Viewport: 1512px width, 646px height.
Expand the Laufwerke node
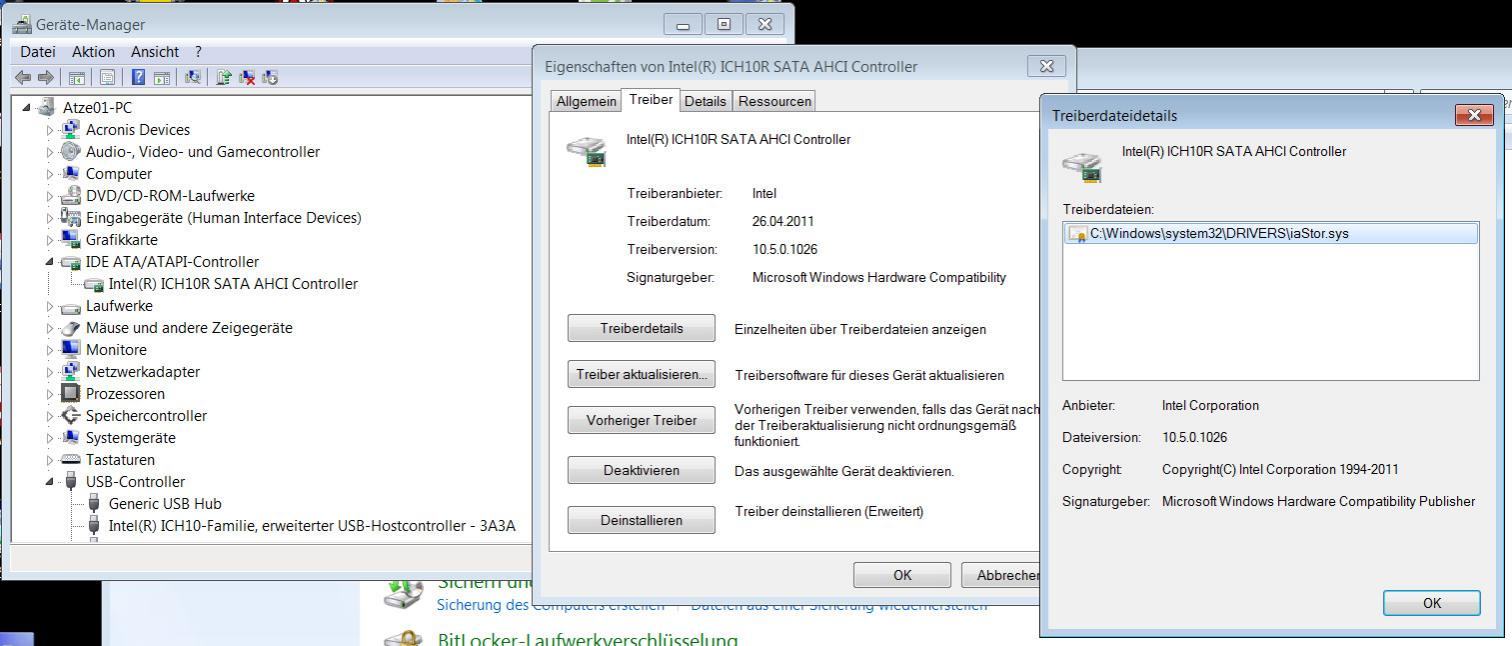pos(50,305)
